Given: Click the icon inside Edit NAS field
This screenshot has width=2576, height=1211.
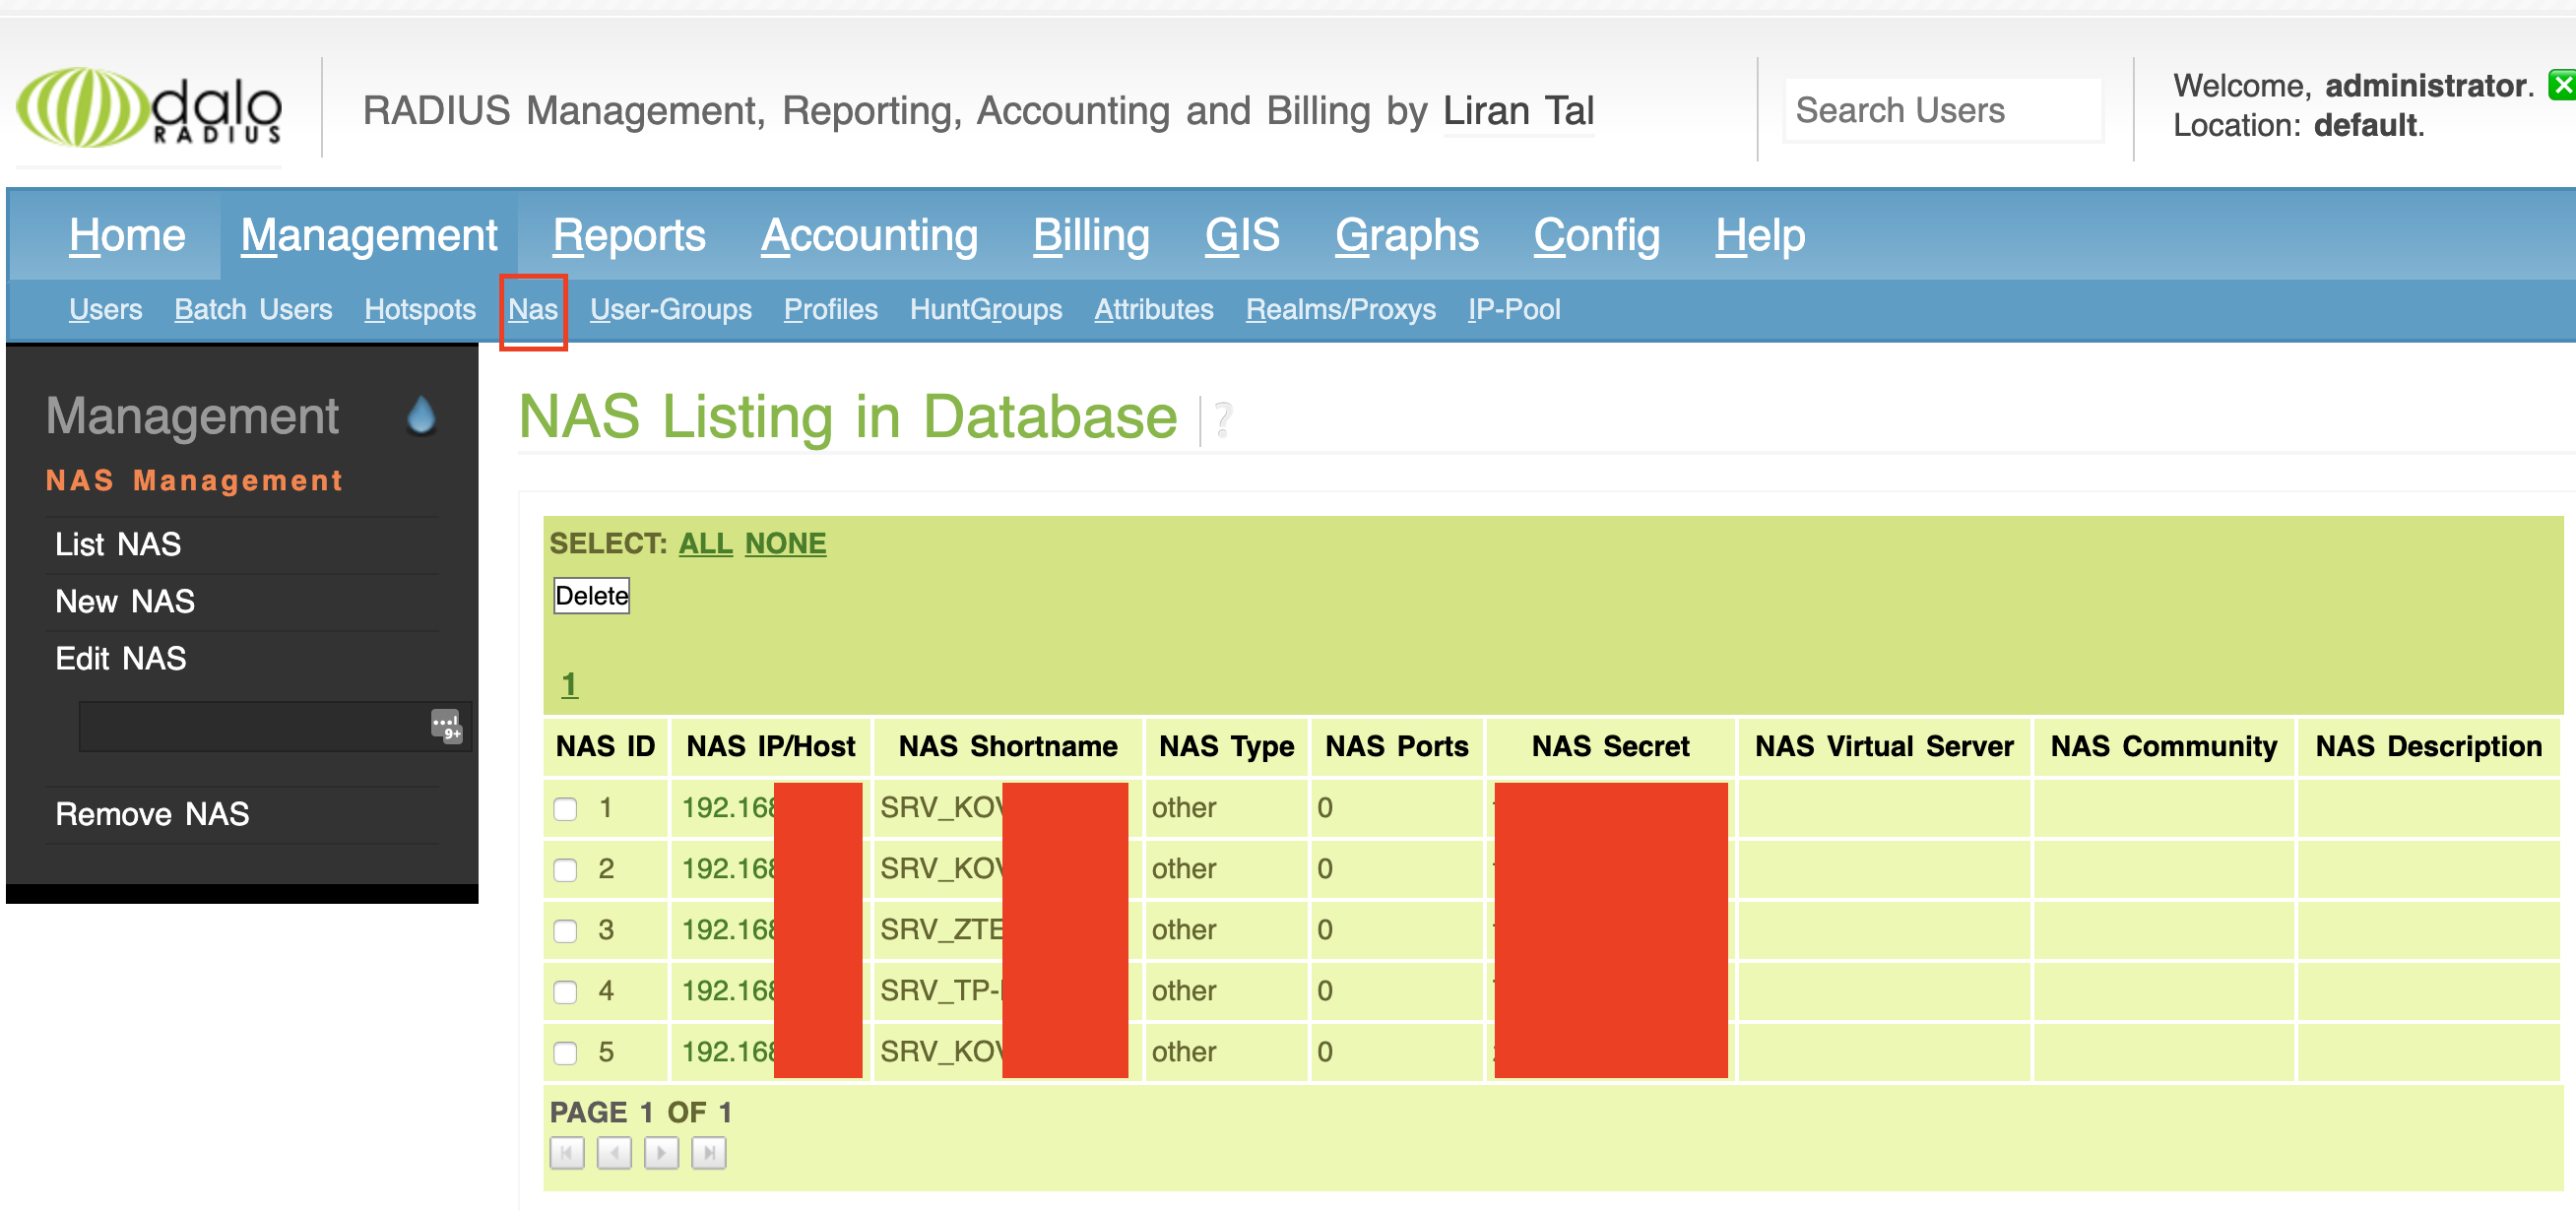Looking at the screenshot, I should (x=446, y=726).
